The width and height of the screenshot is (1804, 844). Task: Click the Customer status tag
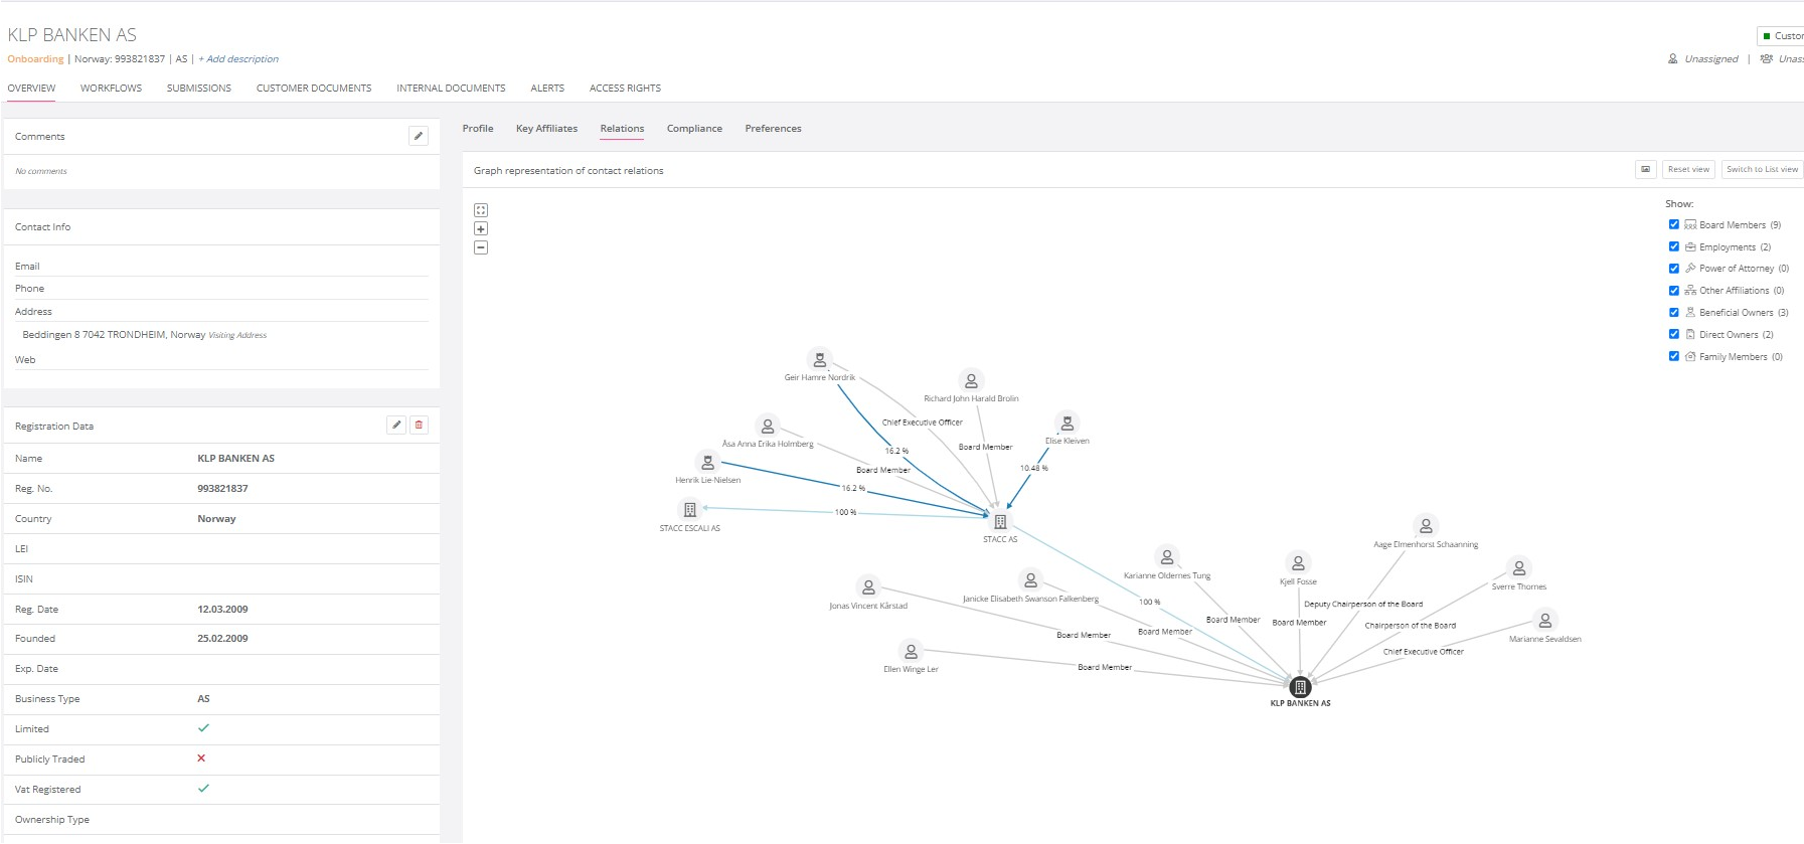click(x=1781, y=36)
